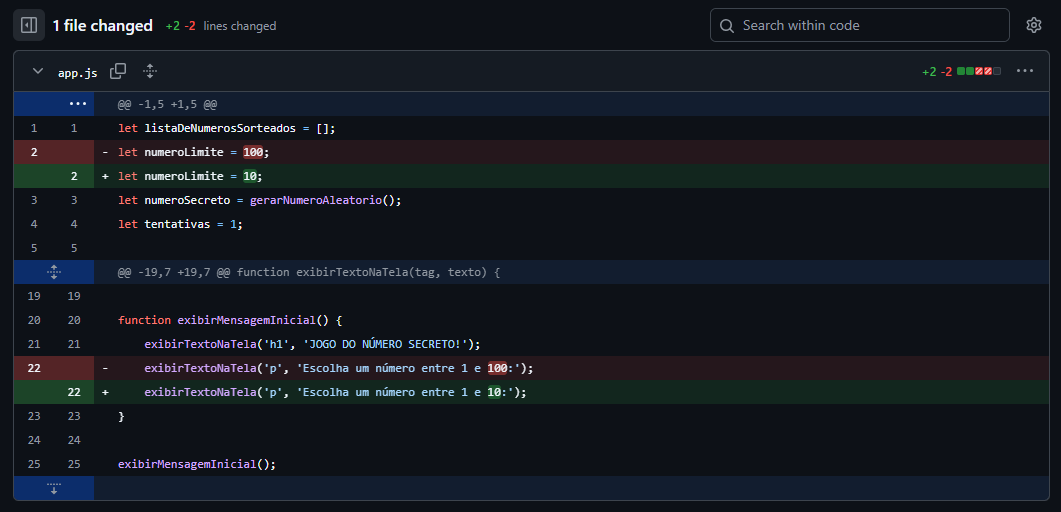
Task: Expand lines between the two hunks
Action: [x=54, y=273]
